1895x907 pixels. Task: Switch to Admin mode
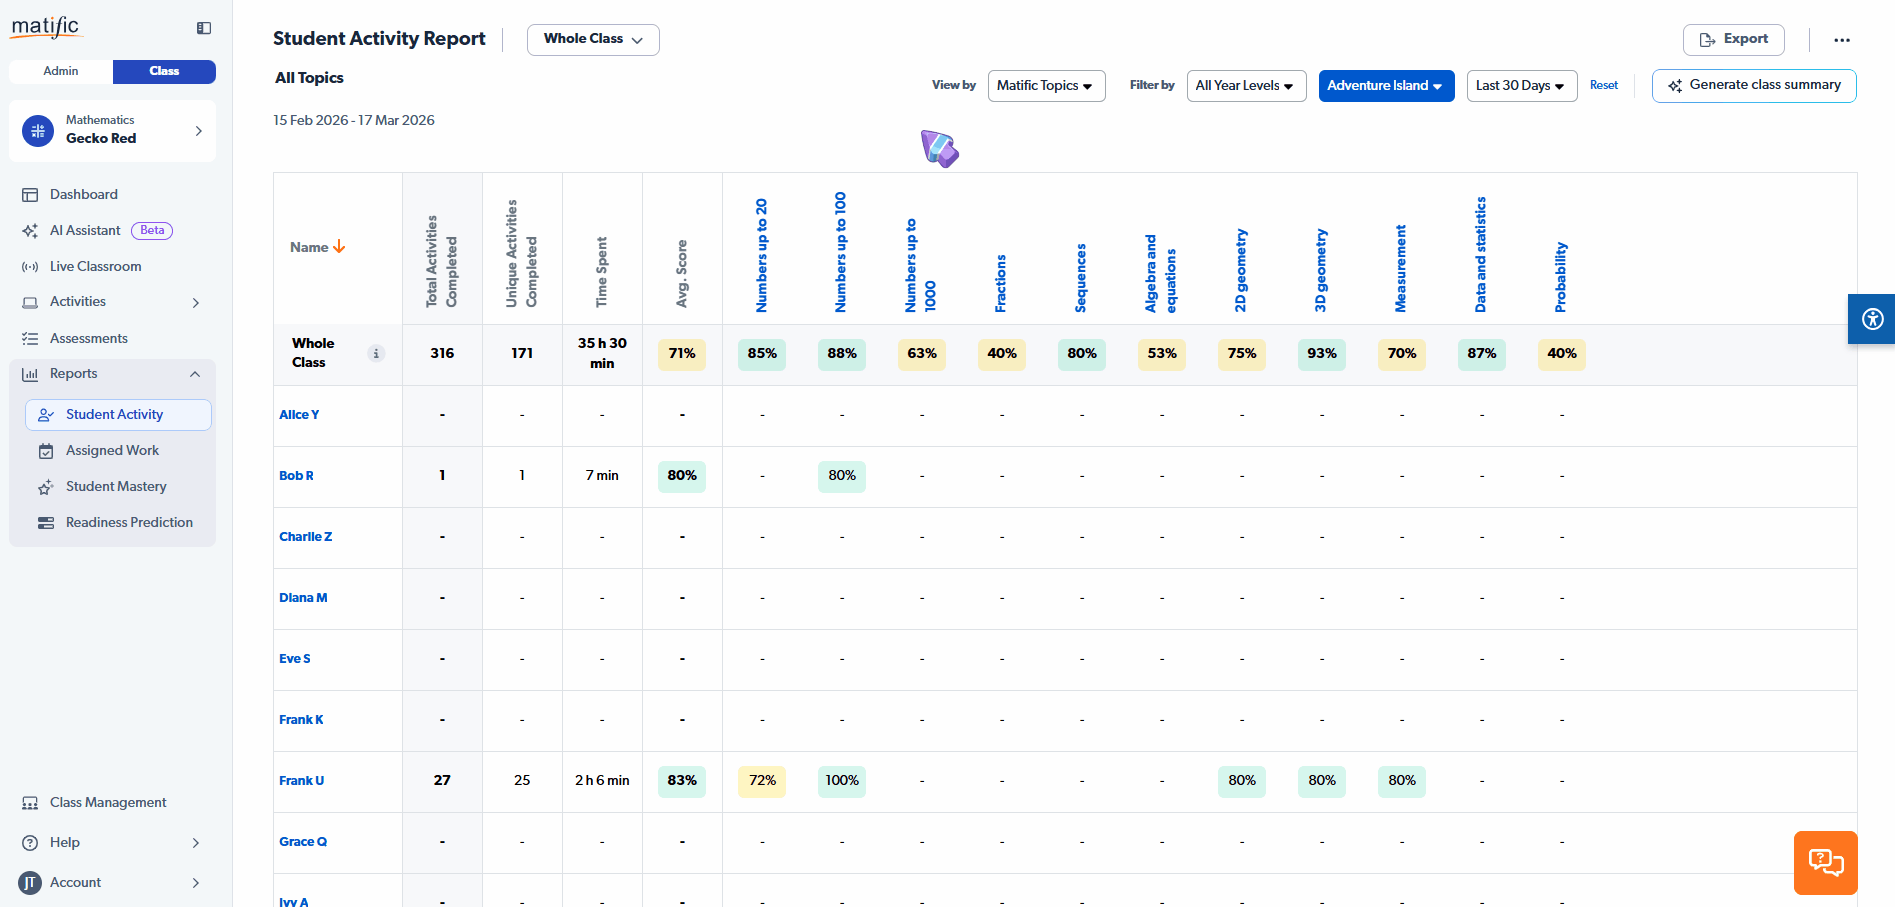61,71
